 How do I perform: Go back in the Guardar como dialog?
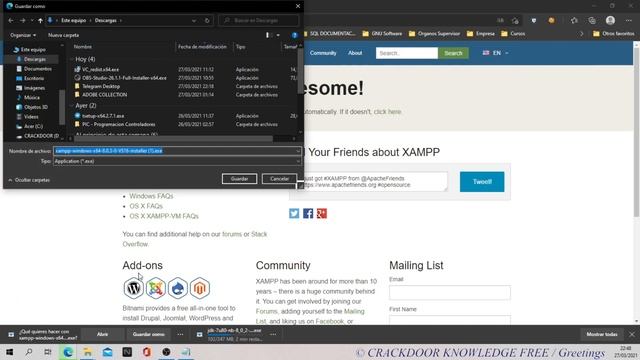(11, 20)
